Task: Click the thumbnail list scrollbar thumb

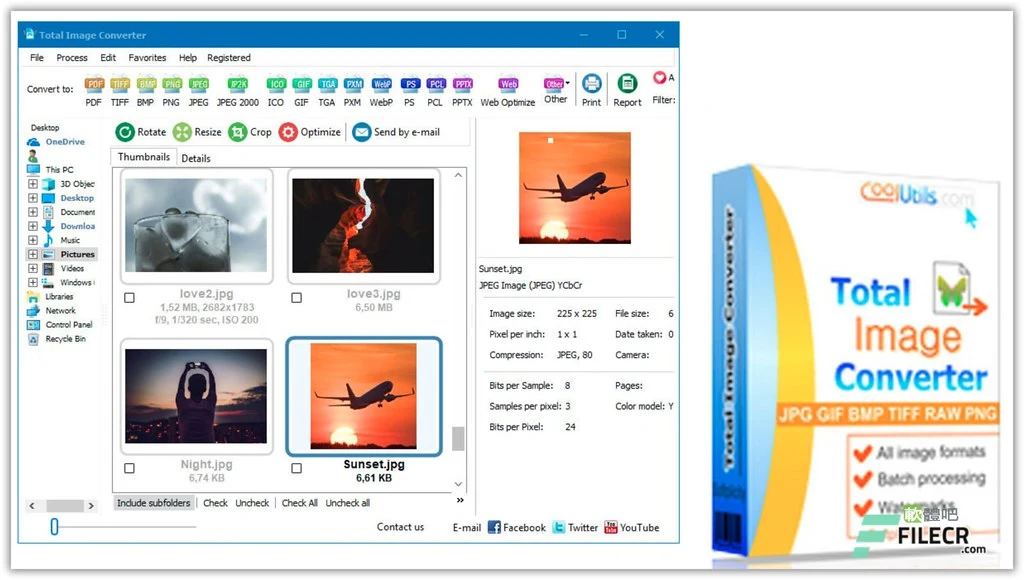Action: 458,439
